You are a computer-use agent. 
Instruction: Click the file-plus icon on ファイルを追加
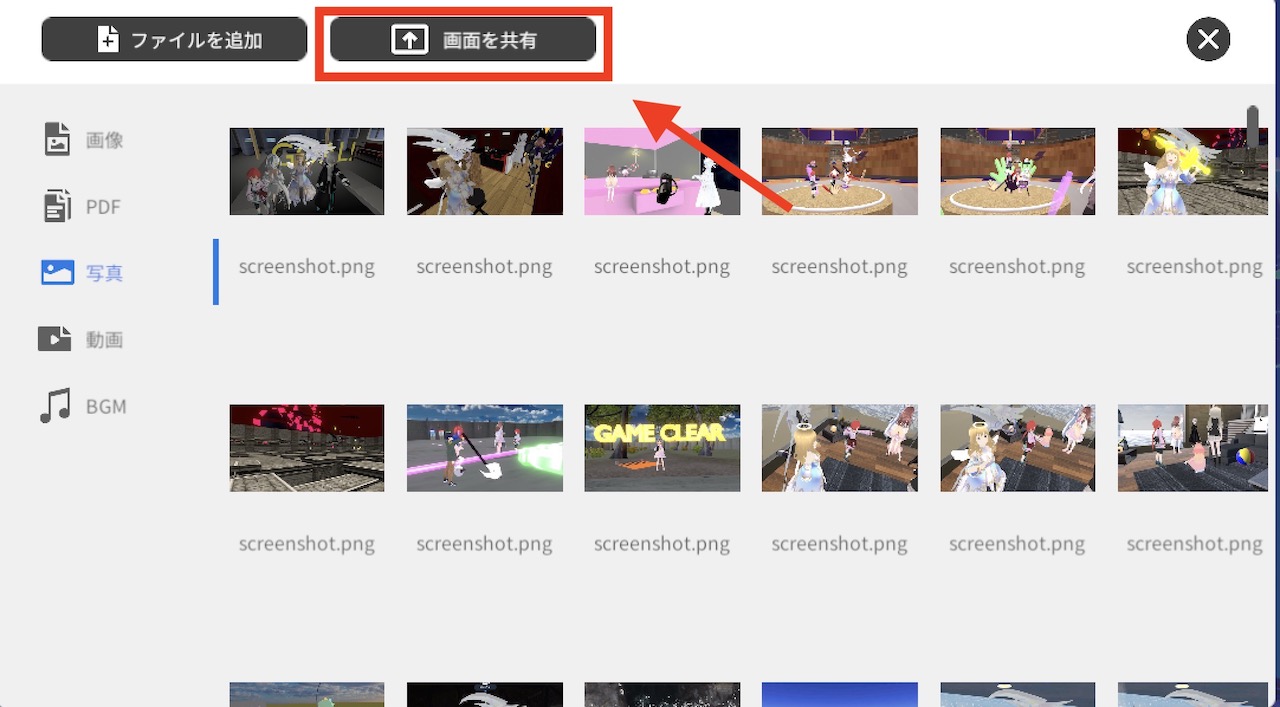(x=108, y=40)
